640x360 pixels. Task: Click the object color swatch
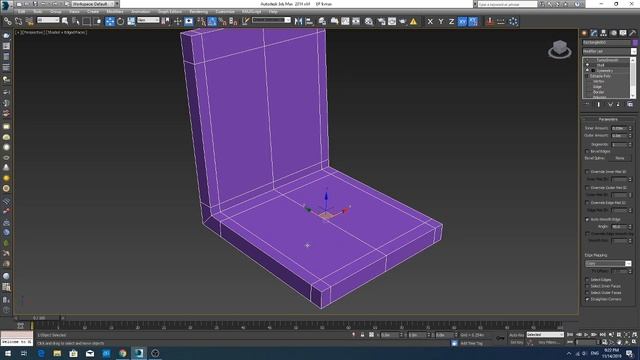[x=635, y=42]
